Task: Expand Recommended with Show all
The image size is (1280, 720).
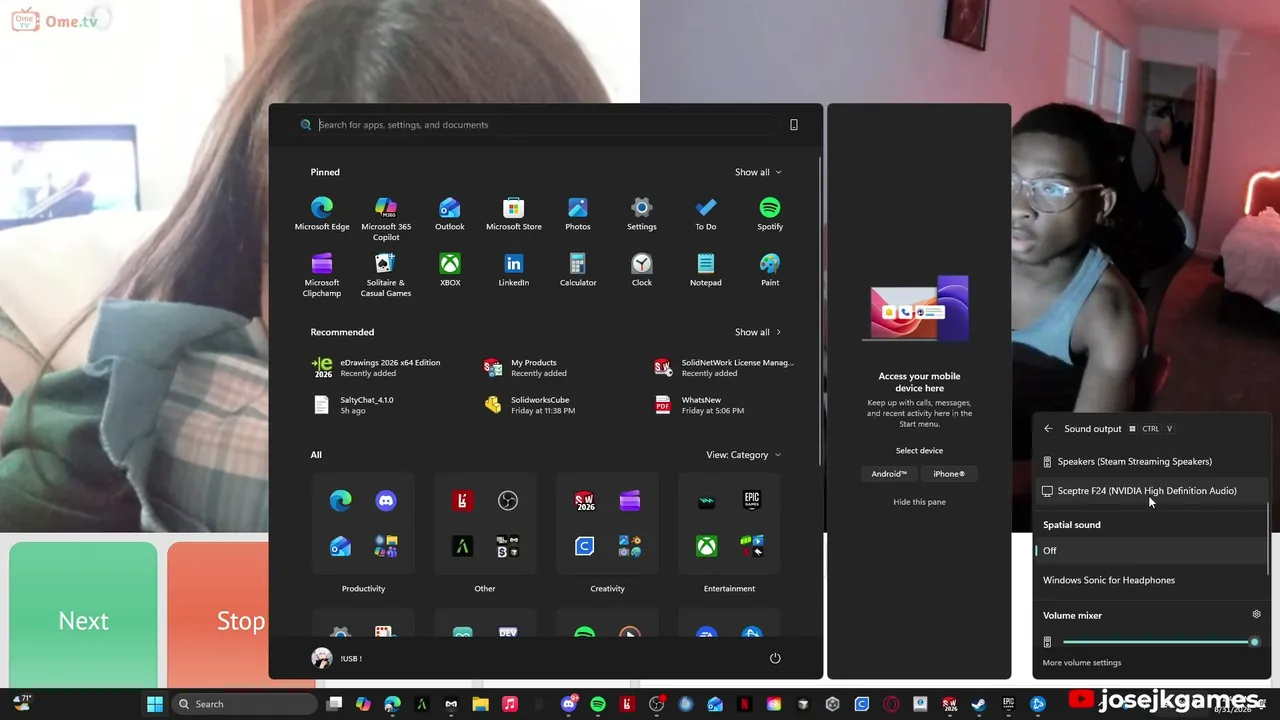Action: tap(758, 332)
